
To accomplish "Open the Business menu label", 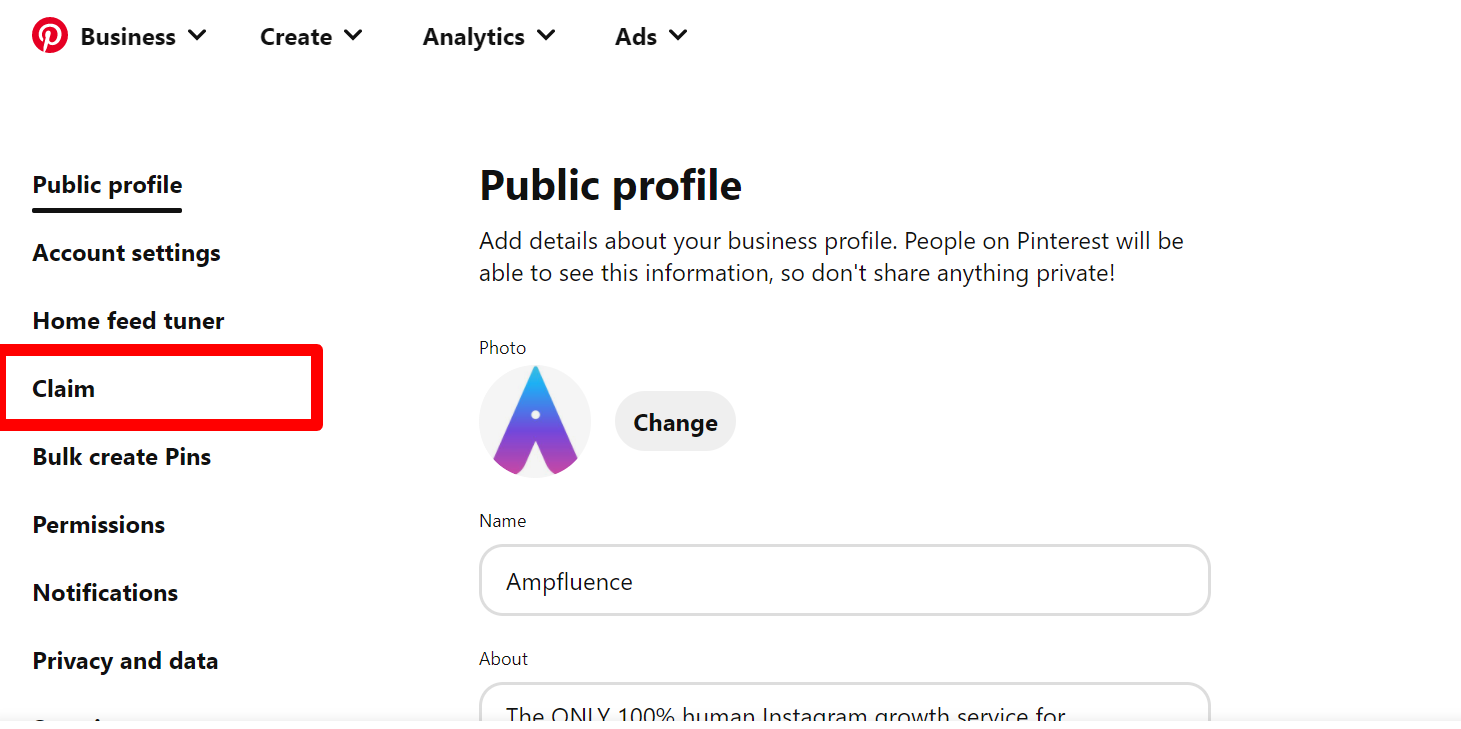I will point(128,37).
